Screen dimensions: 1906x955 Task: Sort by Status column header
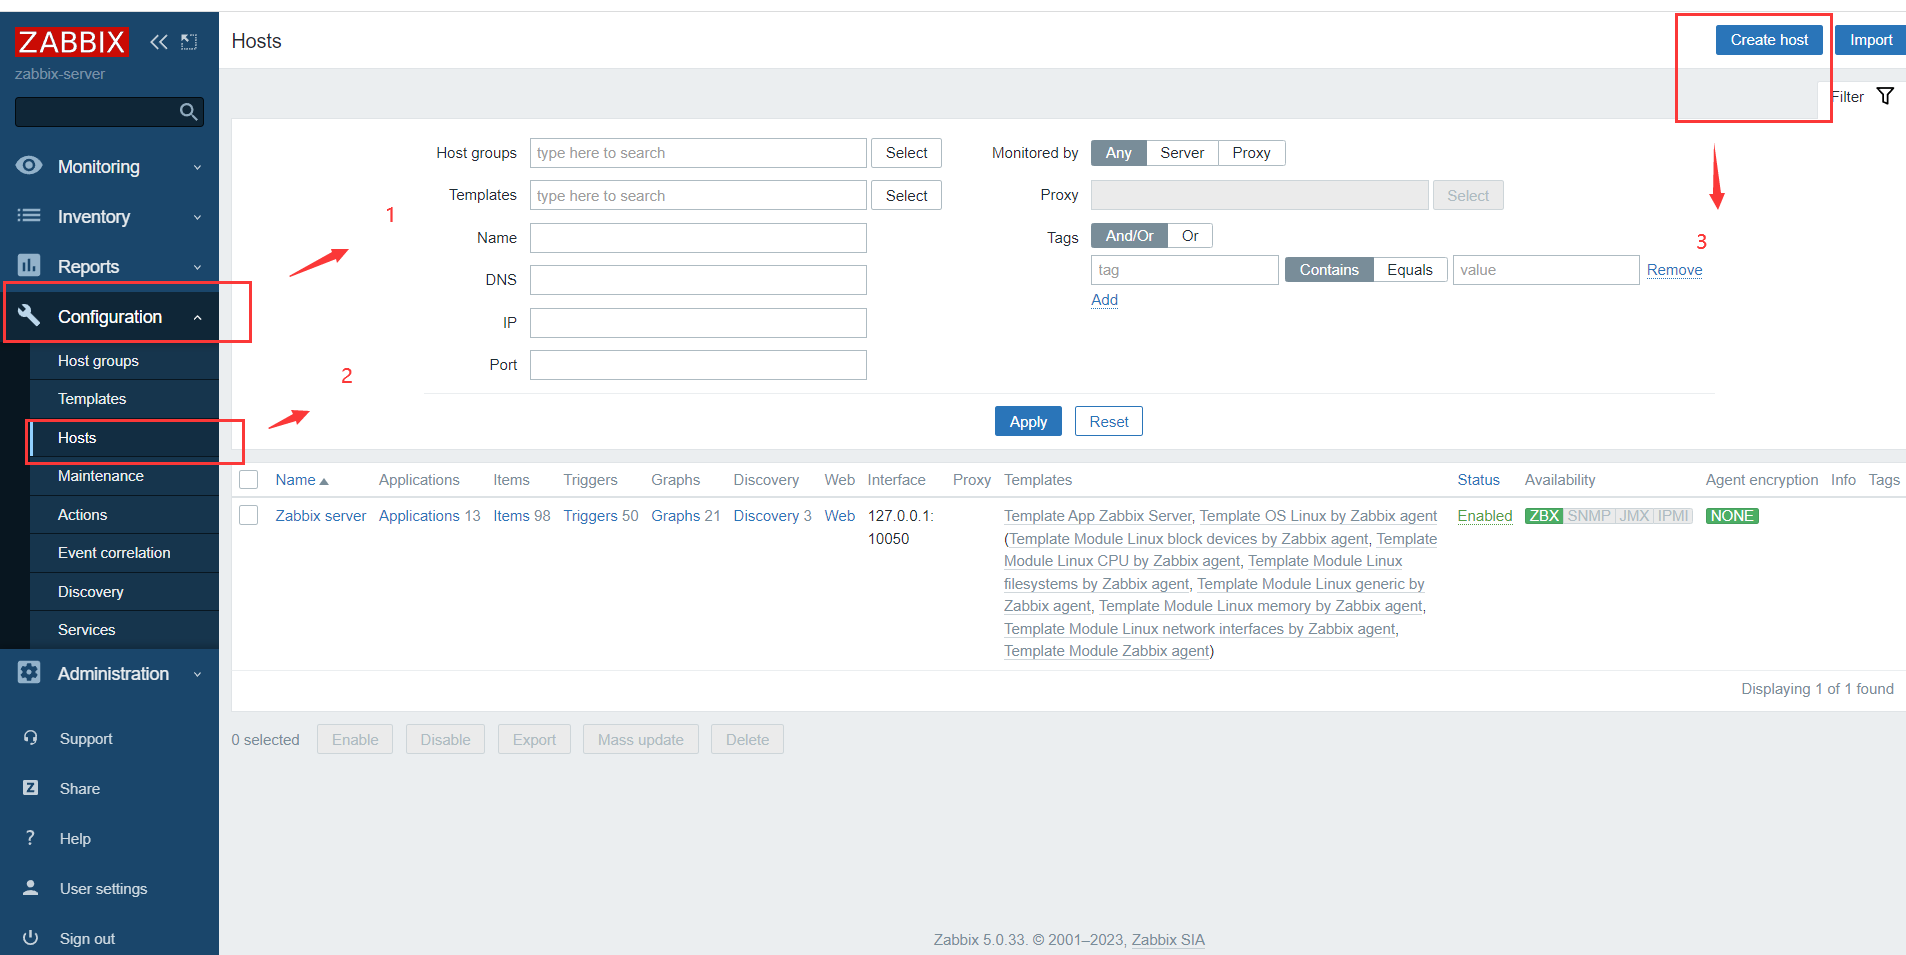pos(1478,480)
